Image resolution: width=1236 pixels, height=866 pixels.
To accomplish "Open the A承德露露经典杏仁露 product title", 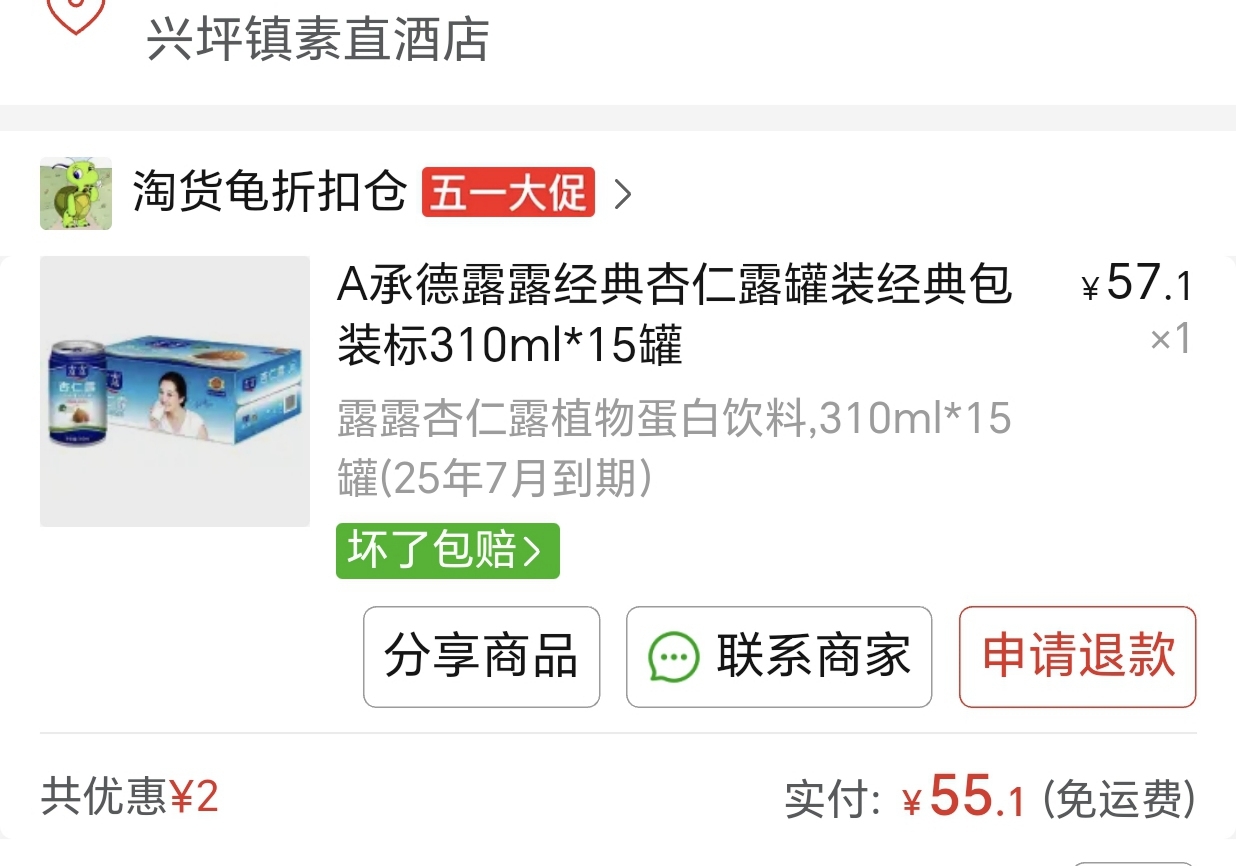I will coord(675,315).
